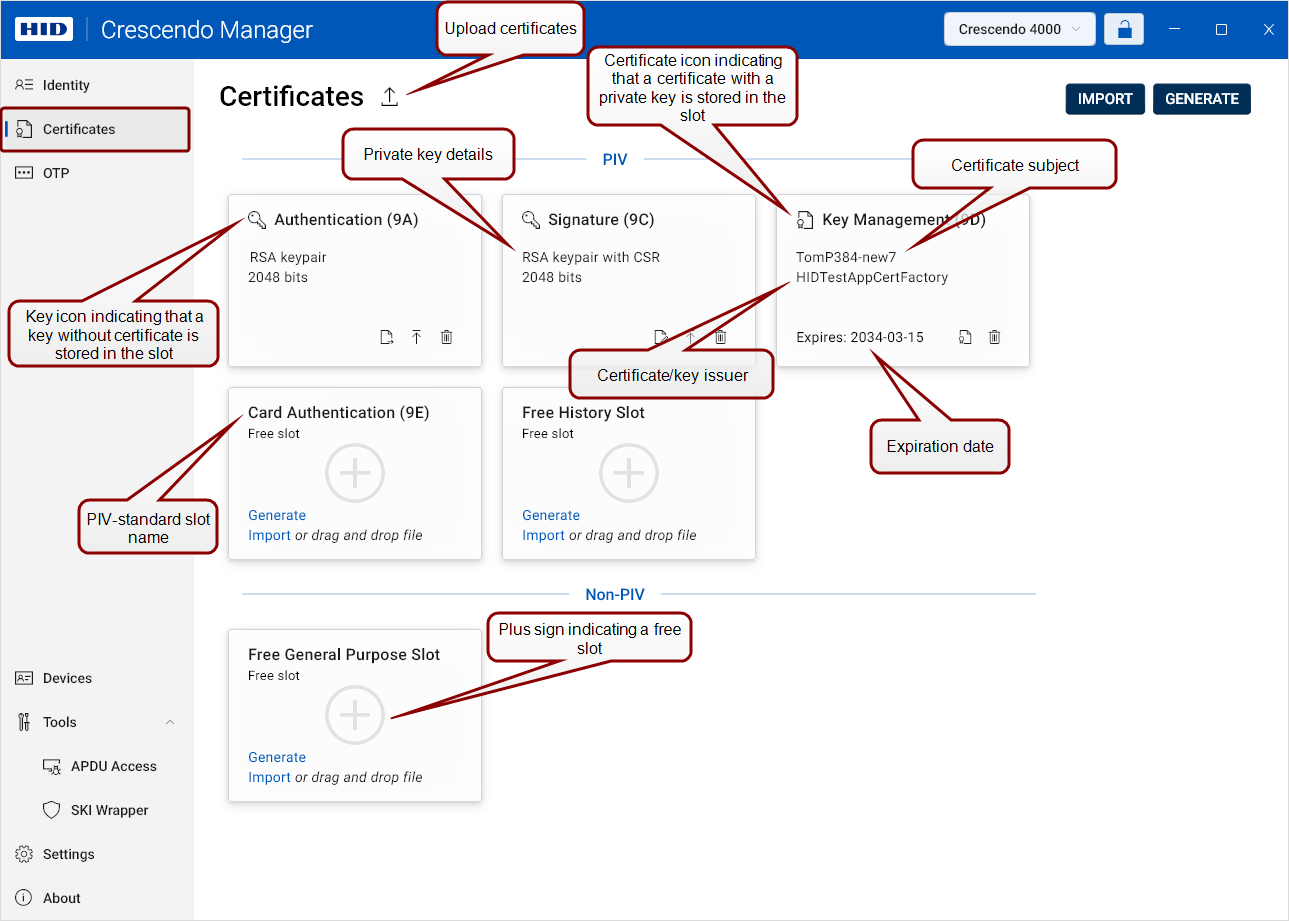Click the HIDTestAppCertFactory issuer text
This screenshot has width=1289, height=921.
872,277
